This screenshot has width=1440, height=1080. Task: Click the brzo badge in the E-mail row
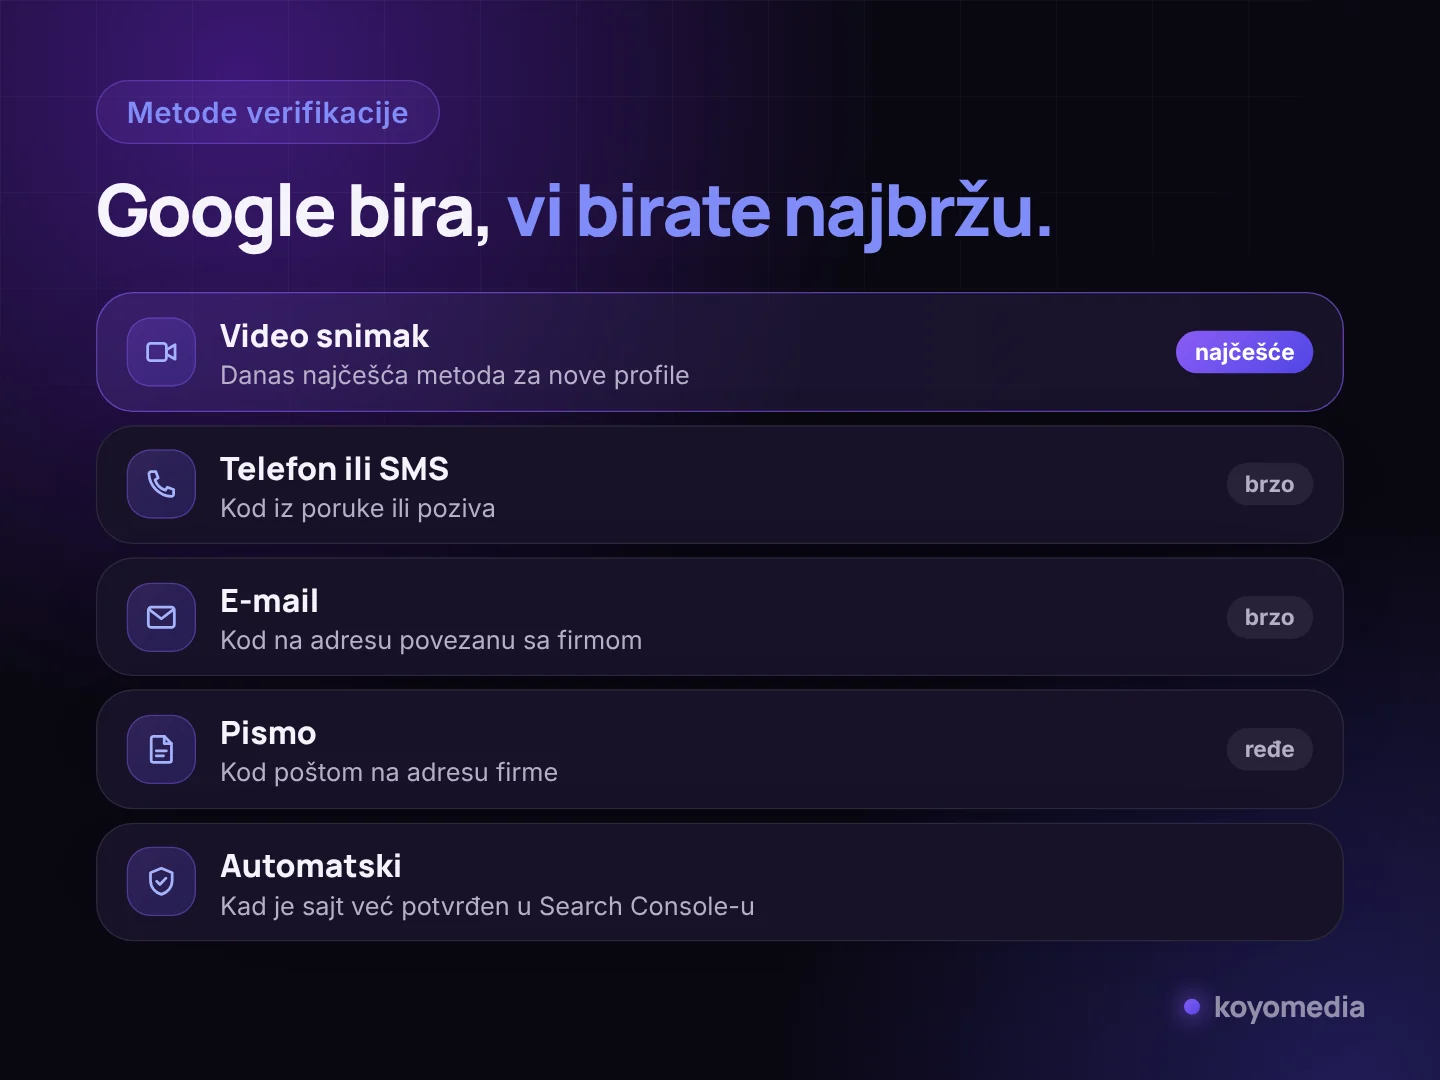pos(1270,617)
